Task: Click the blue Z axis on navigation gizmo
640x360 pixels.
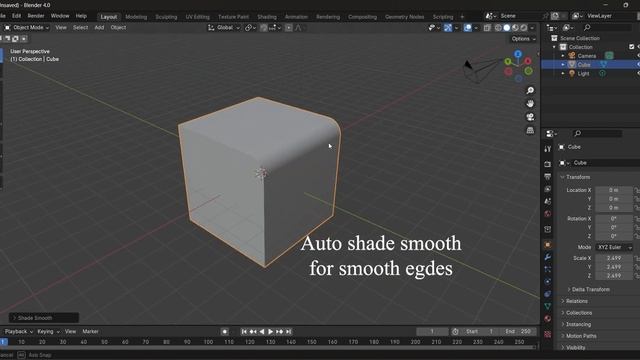Action: point(518,54)
